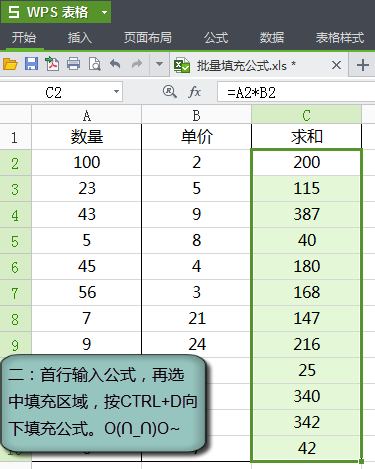Image resolution: width=375 pixels, height=469 pixels.
Task: Open Print Preview icon
Action: pyautogui.click(x=95, y=64)
